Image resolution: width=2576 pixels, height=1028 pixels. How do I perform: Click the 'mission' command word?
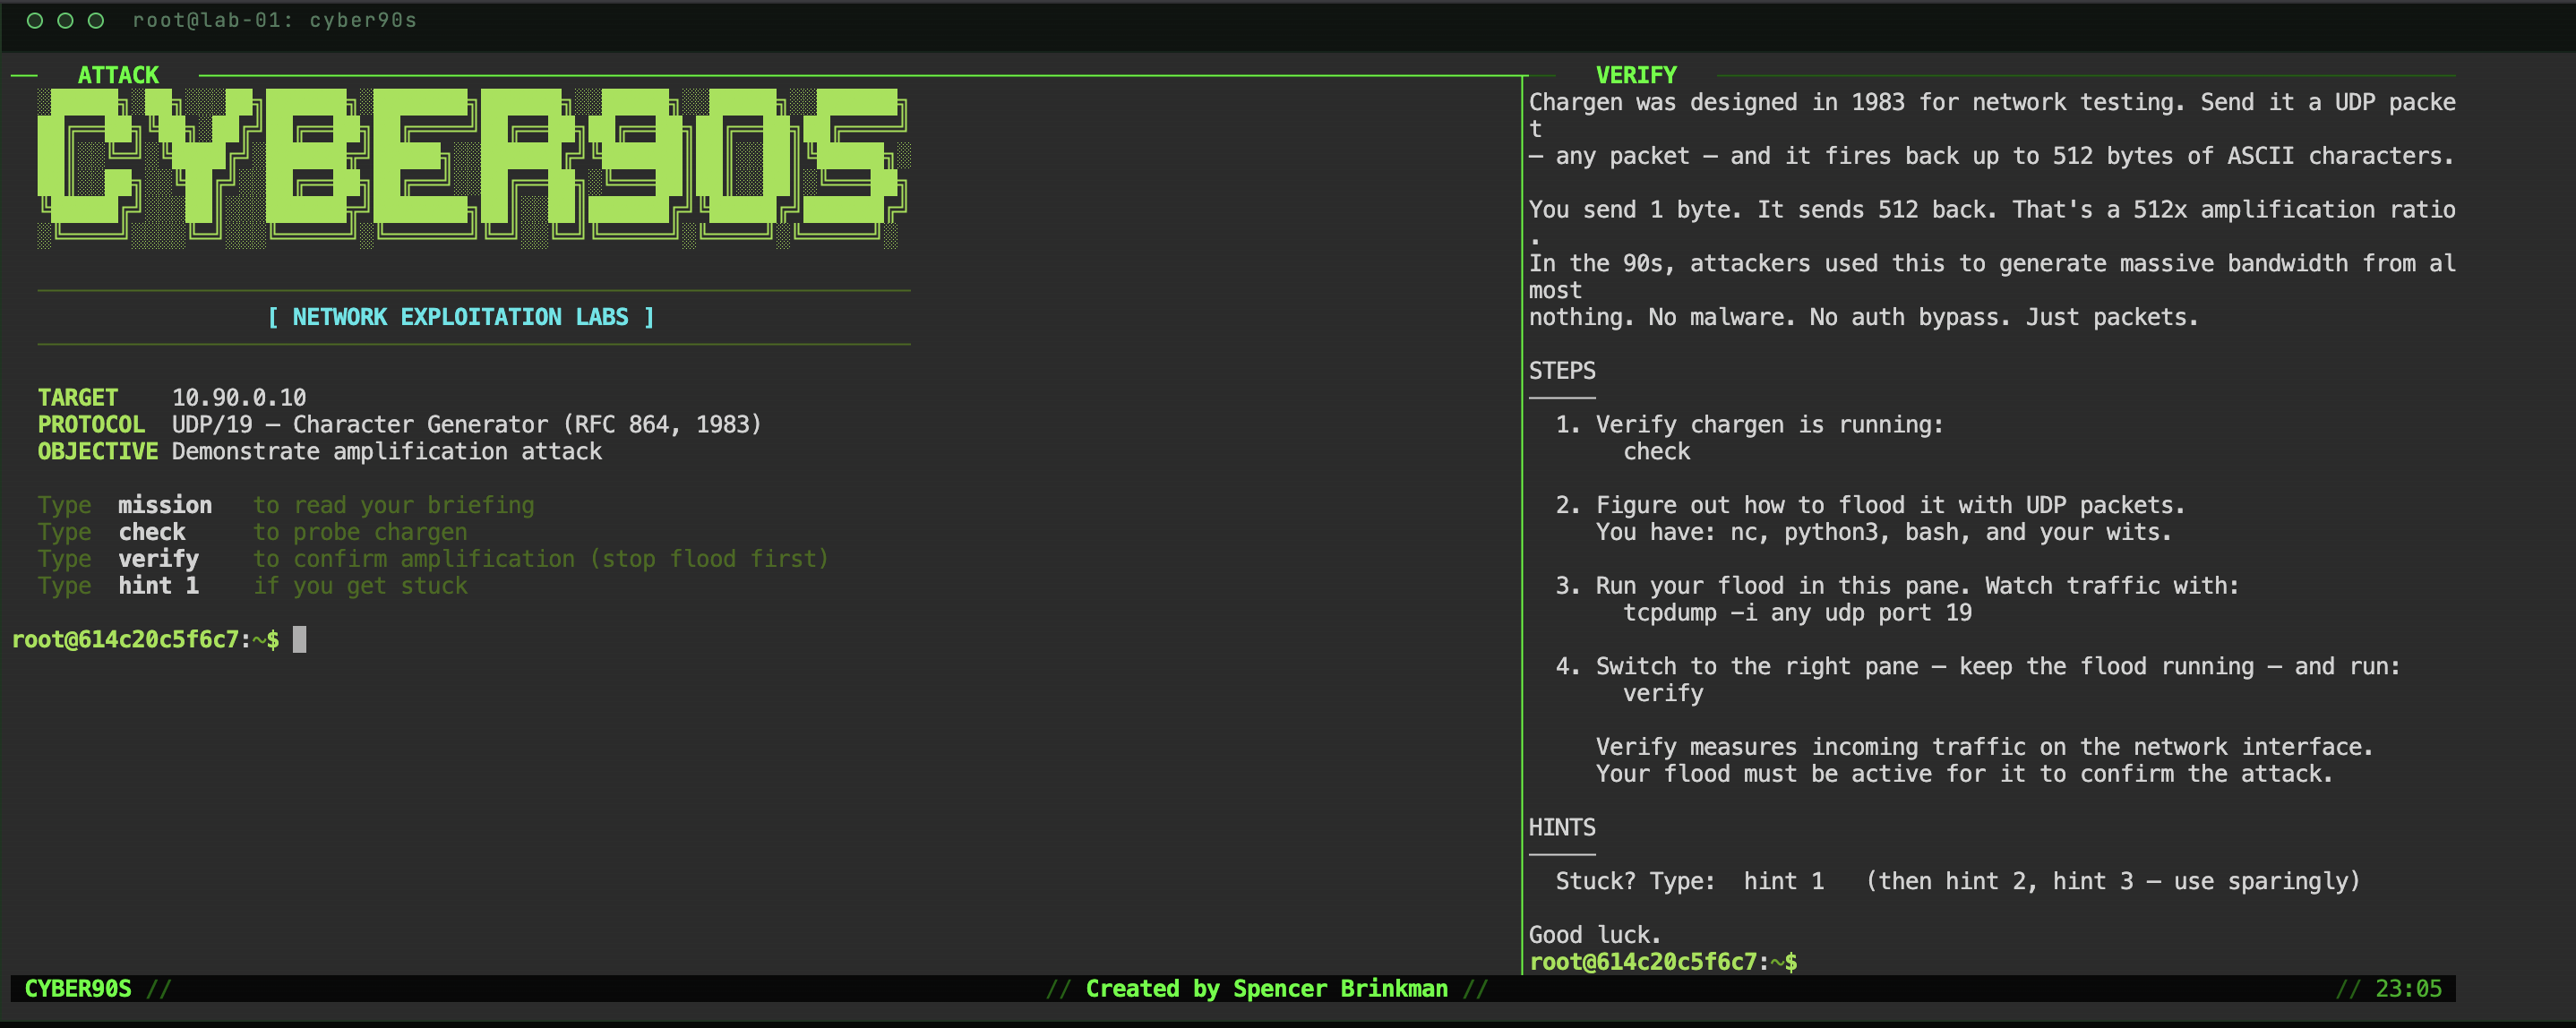pos(165,505)
